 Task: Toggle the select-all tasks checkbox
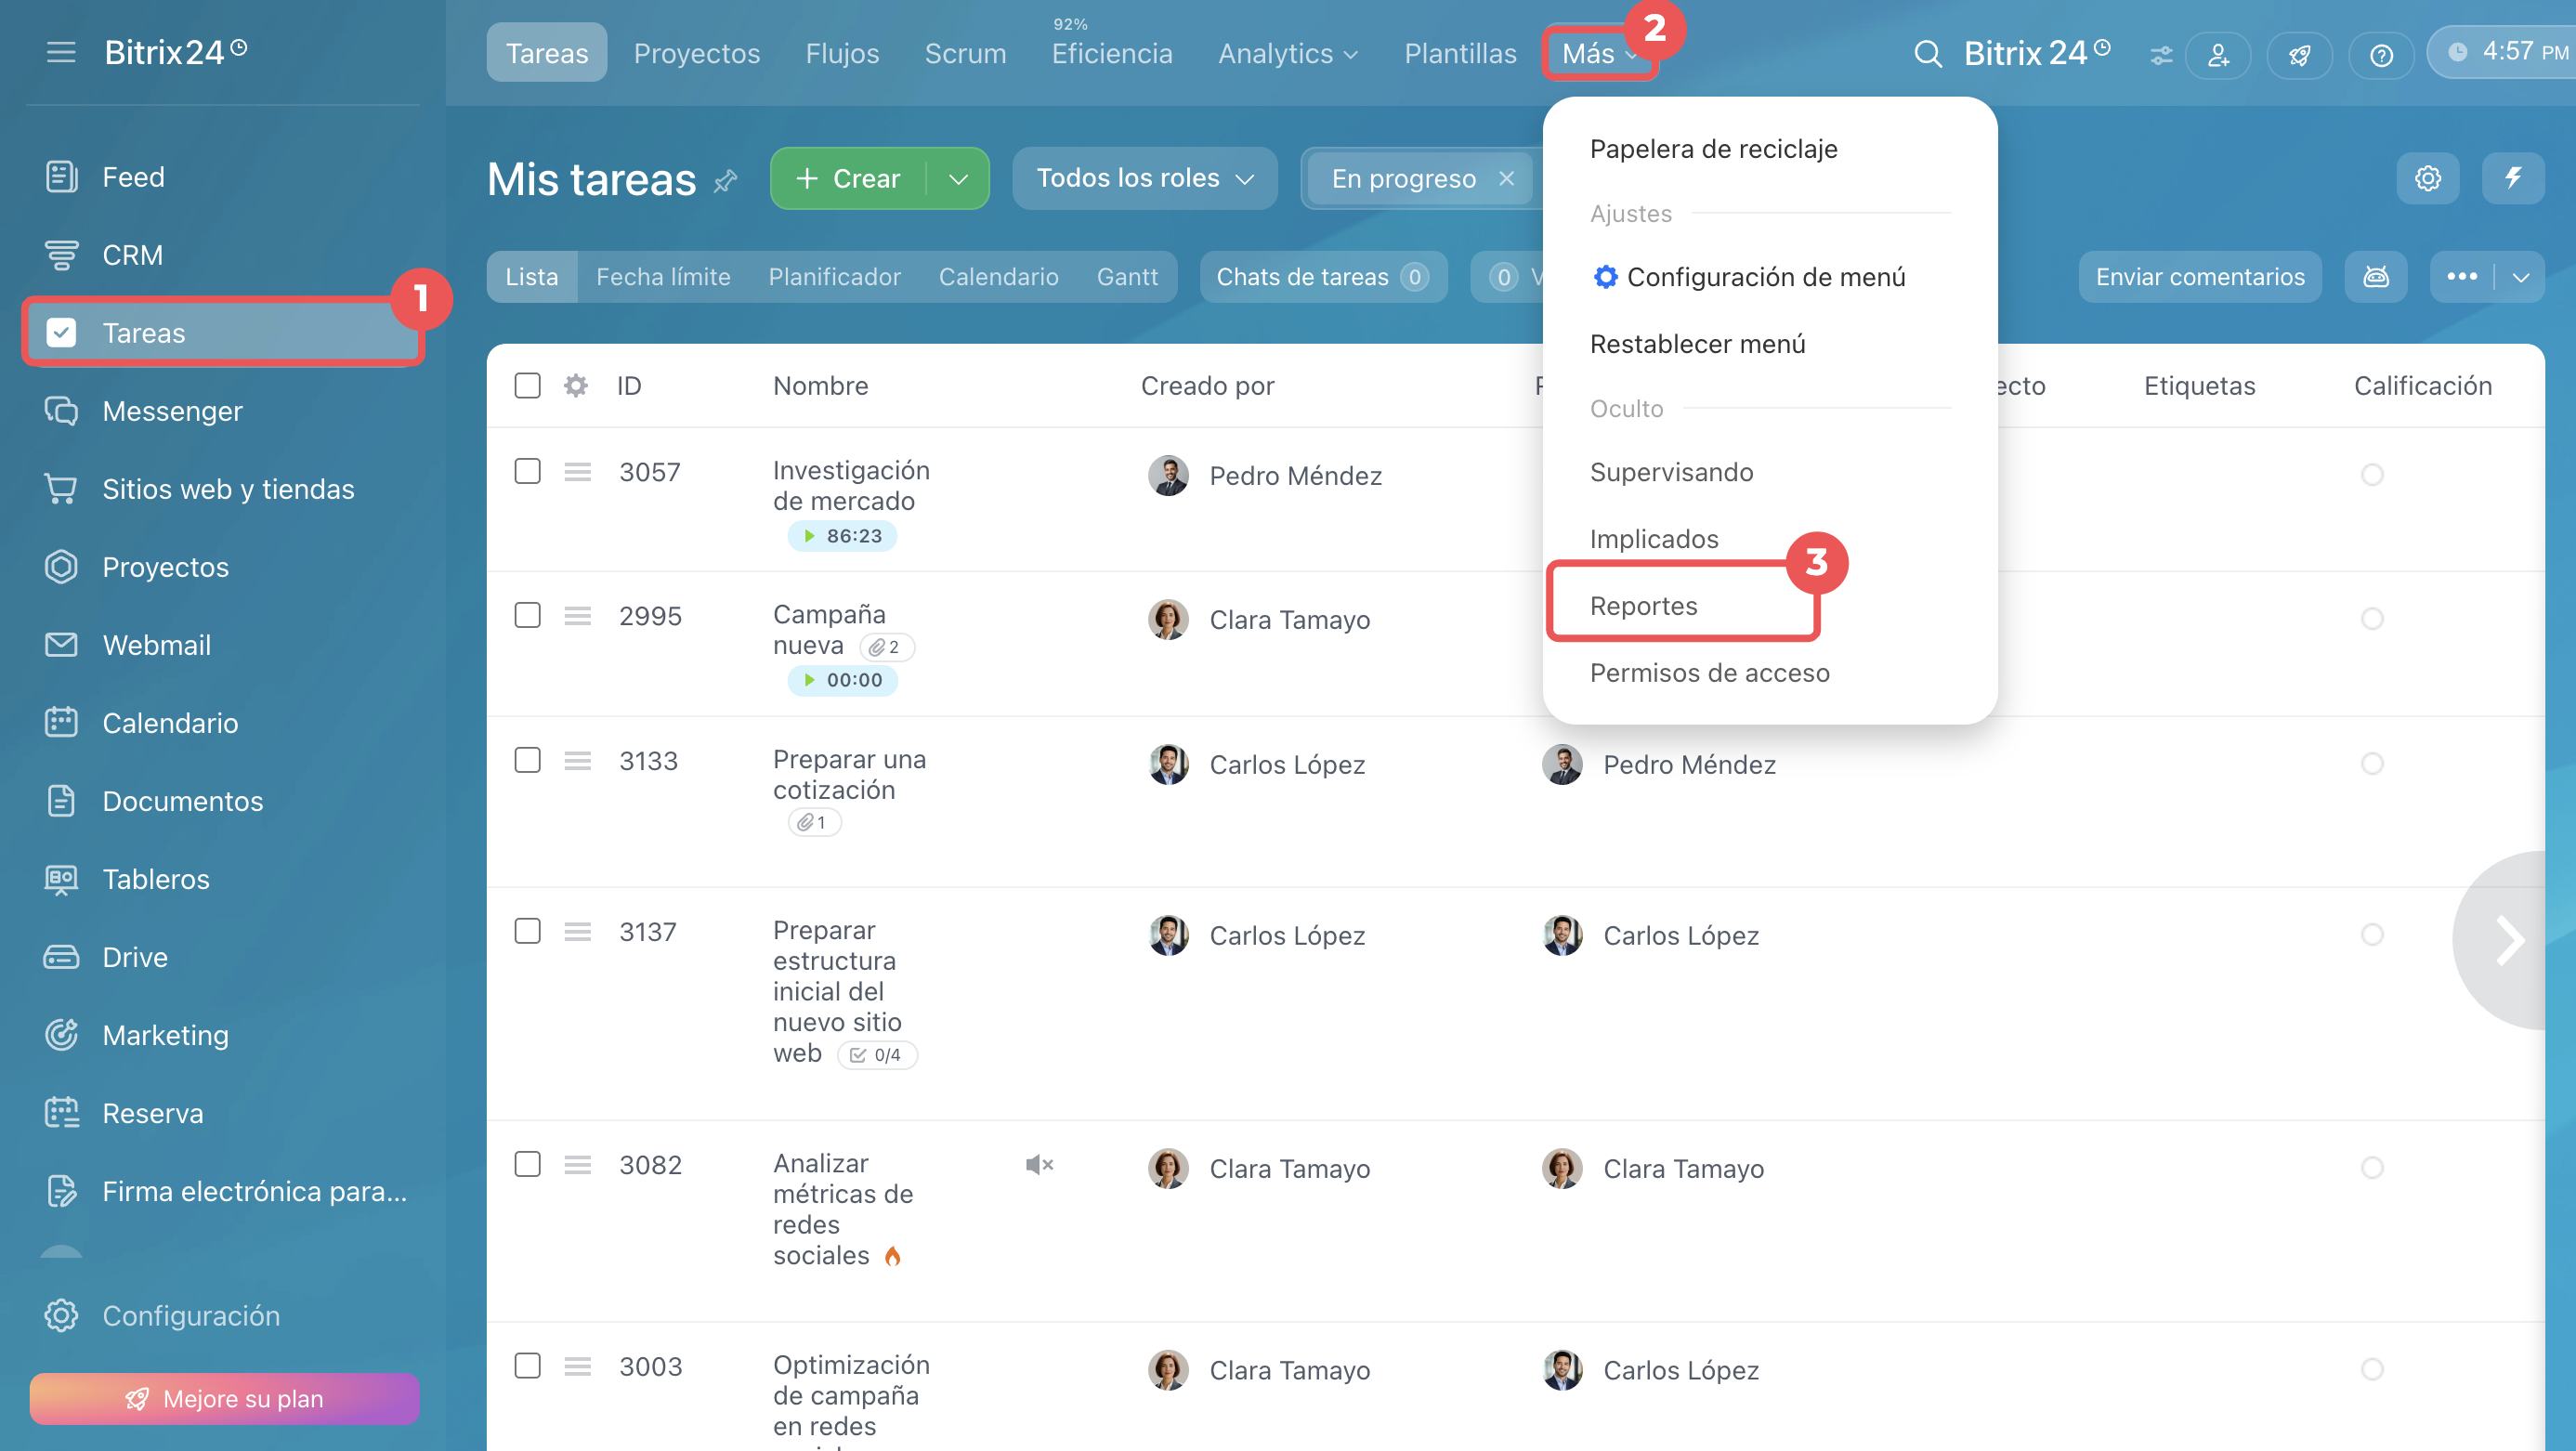[527, 385]
